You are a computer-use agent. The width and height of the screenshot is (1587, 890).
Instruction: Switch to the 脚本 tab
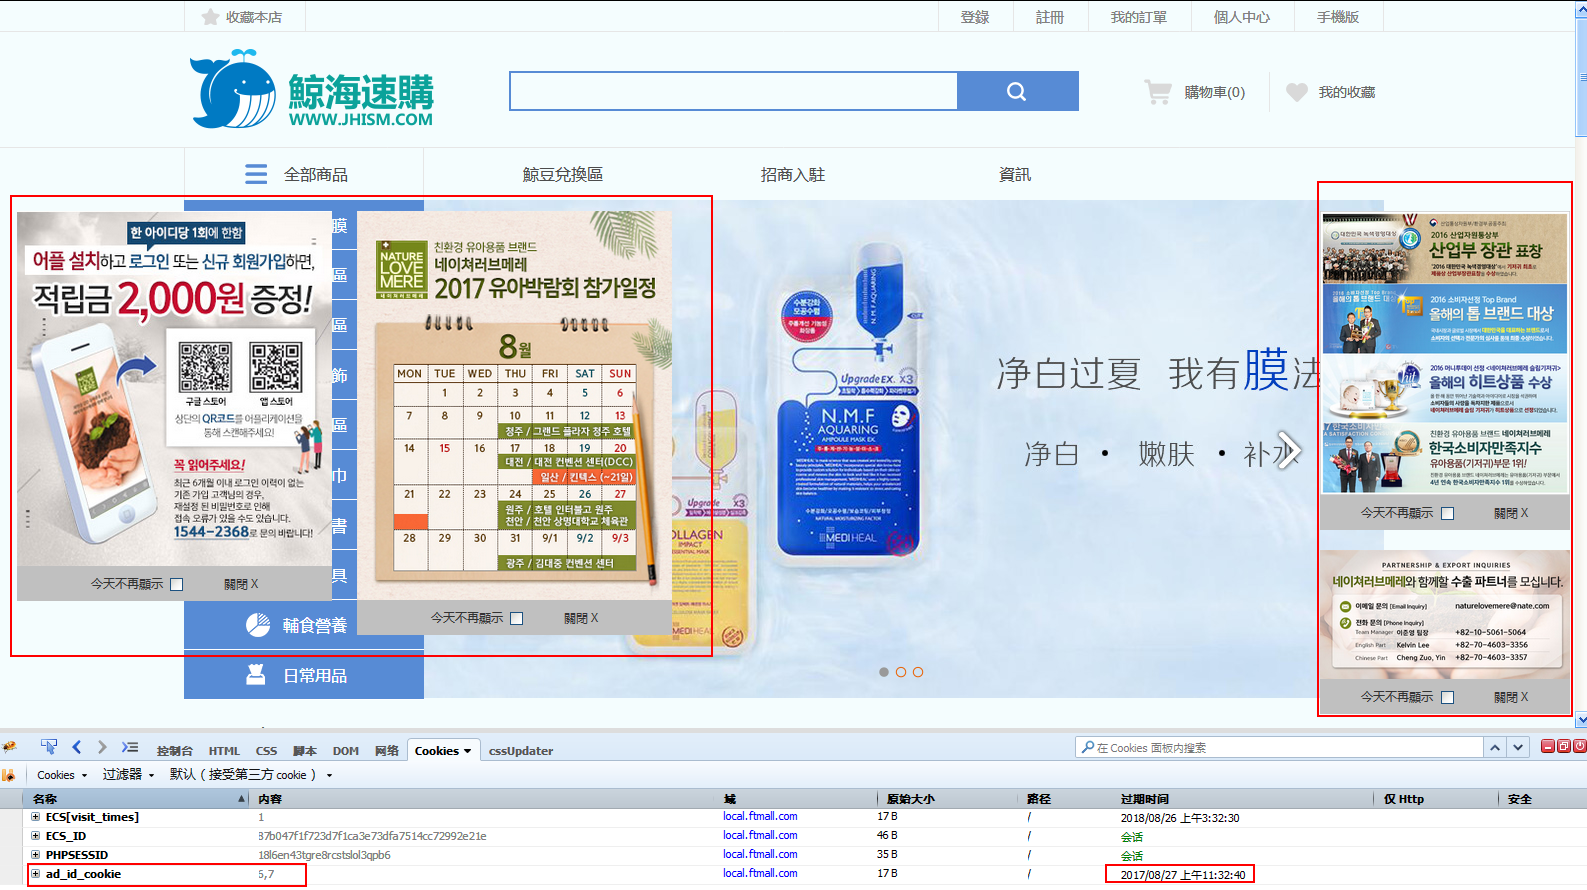point(304,751)
